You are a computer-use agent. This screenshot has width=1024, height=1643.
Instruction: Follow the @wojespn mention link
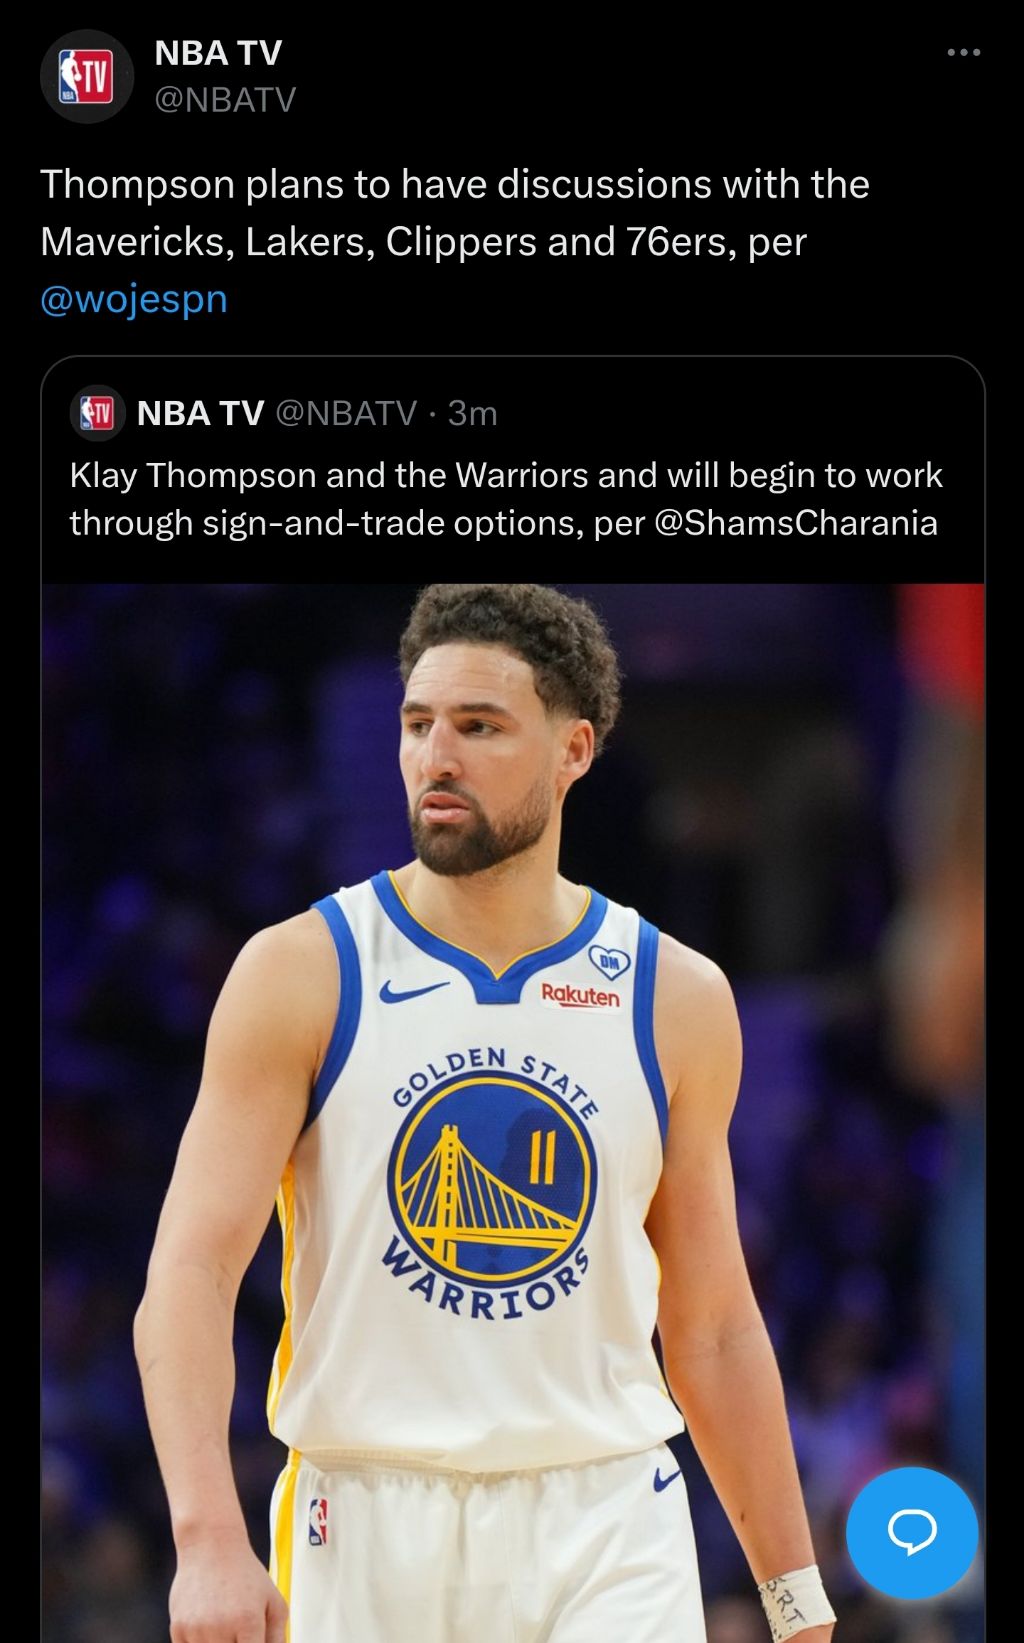pos(134,299)
